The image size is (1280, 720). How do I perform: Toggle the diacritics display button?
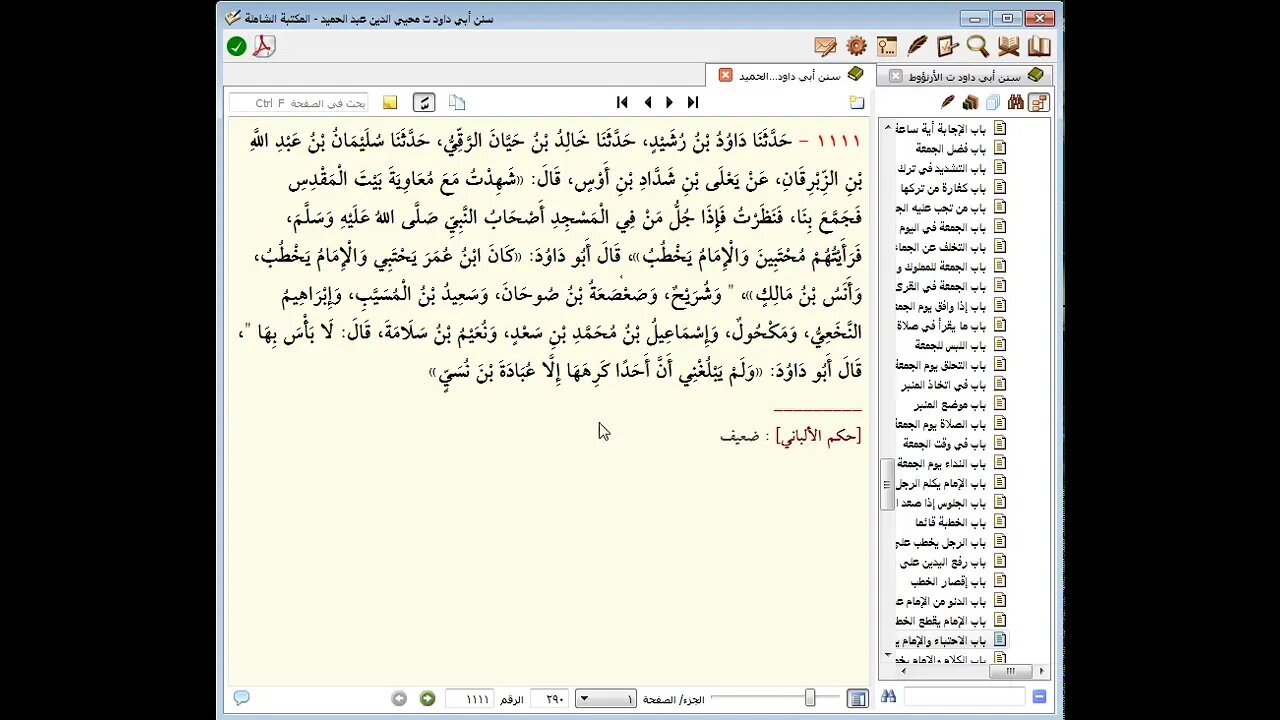pos(424,102)
